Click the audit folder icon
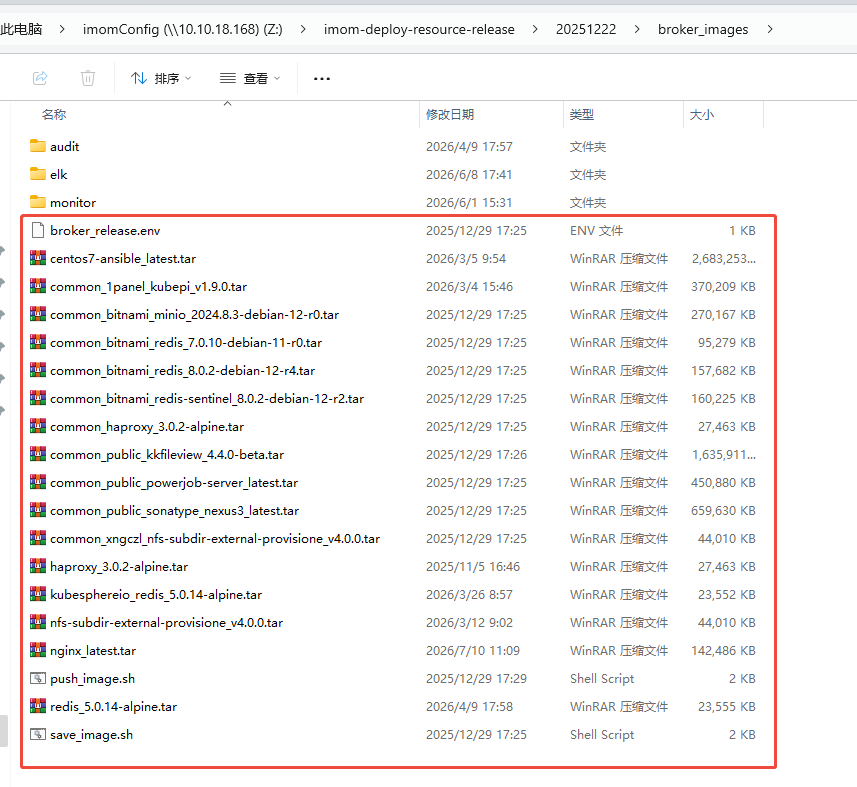The height and width of the screenshot is (787, 857). click(38, 146)
